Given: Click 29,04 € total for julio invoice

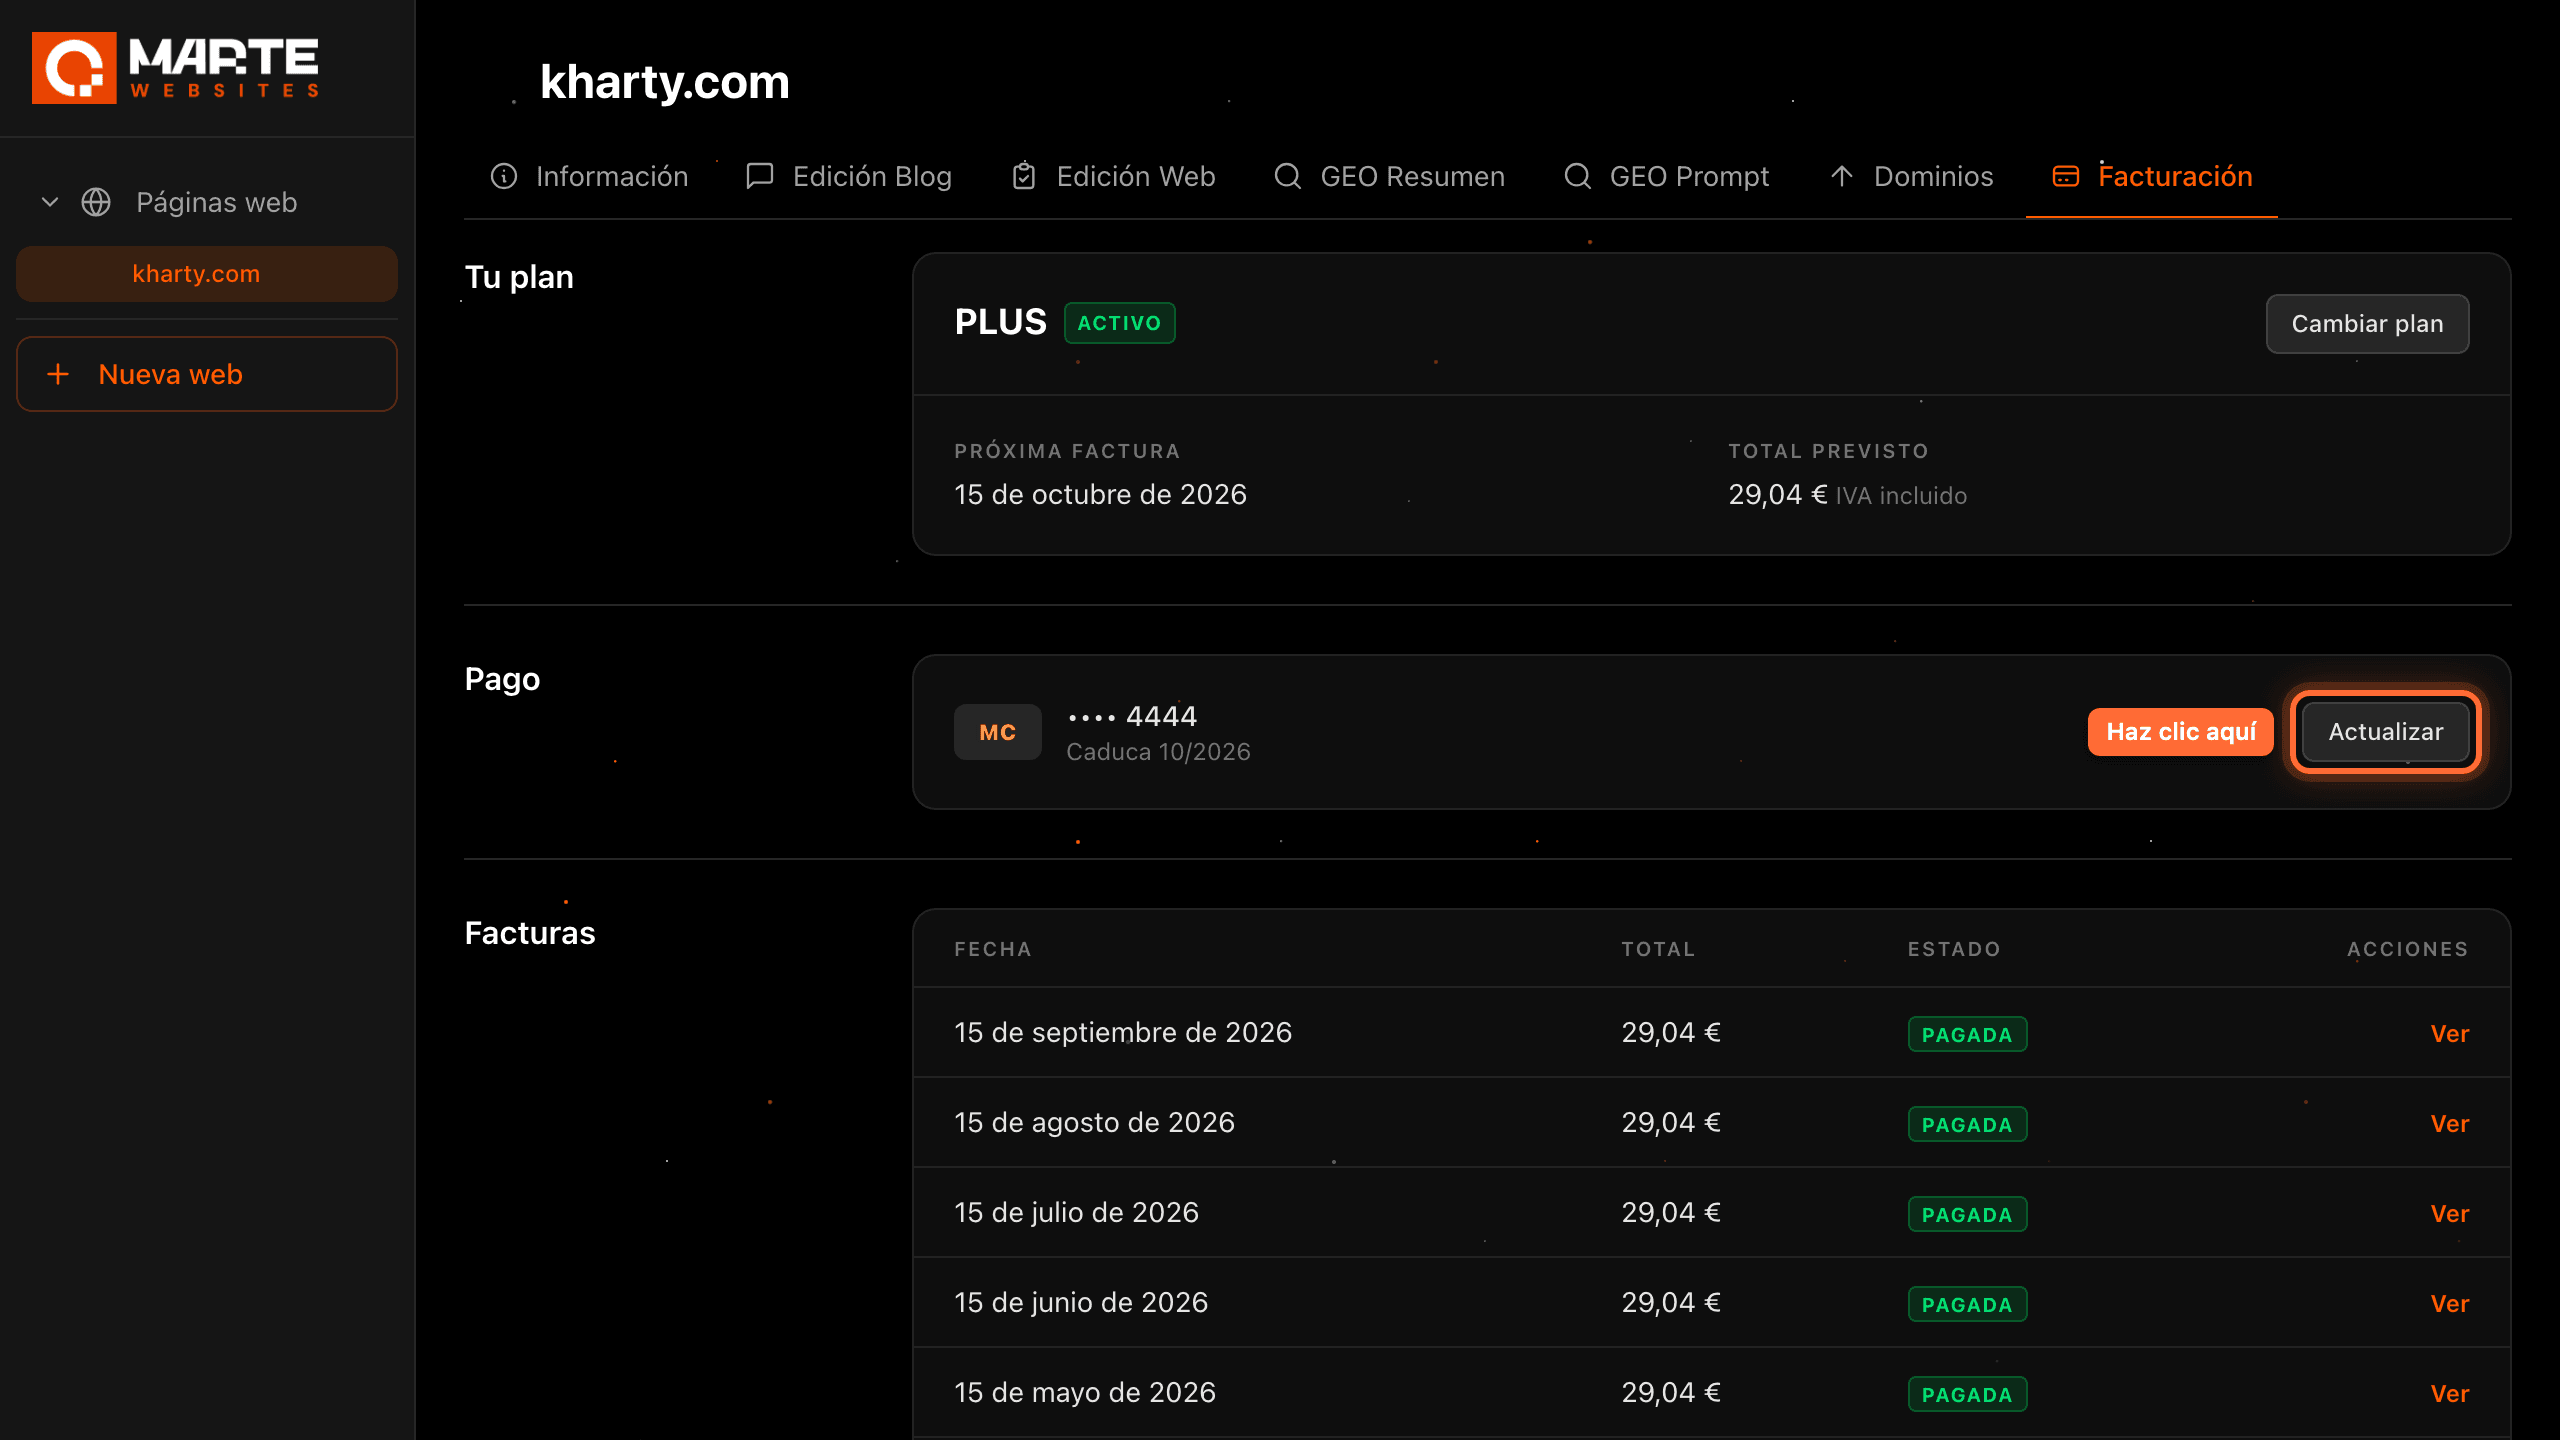Looking at the screenshot, I should pyautogui.click(x=1671, y=1212).
